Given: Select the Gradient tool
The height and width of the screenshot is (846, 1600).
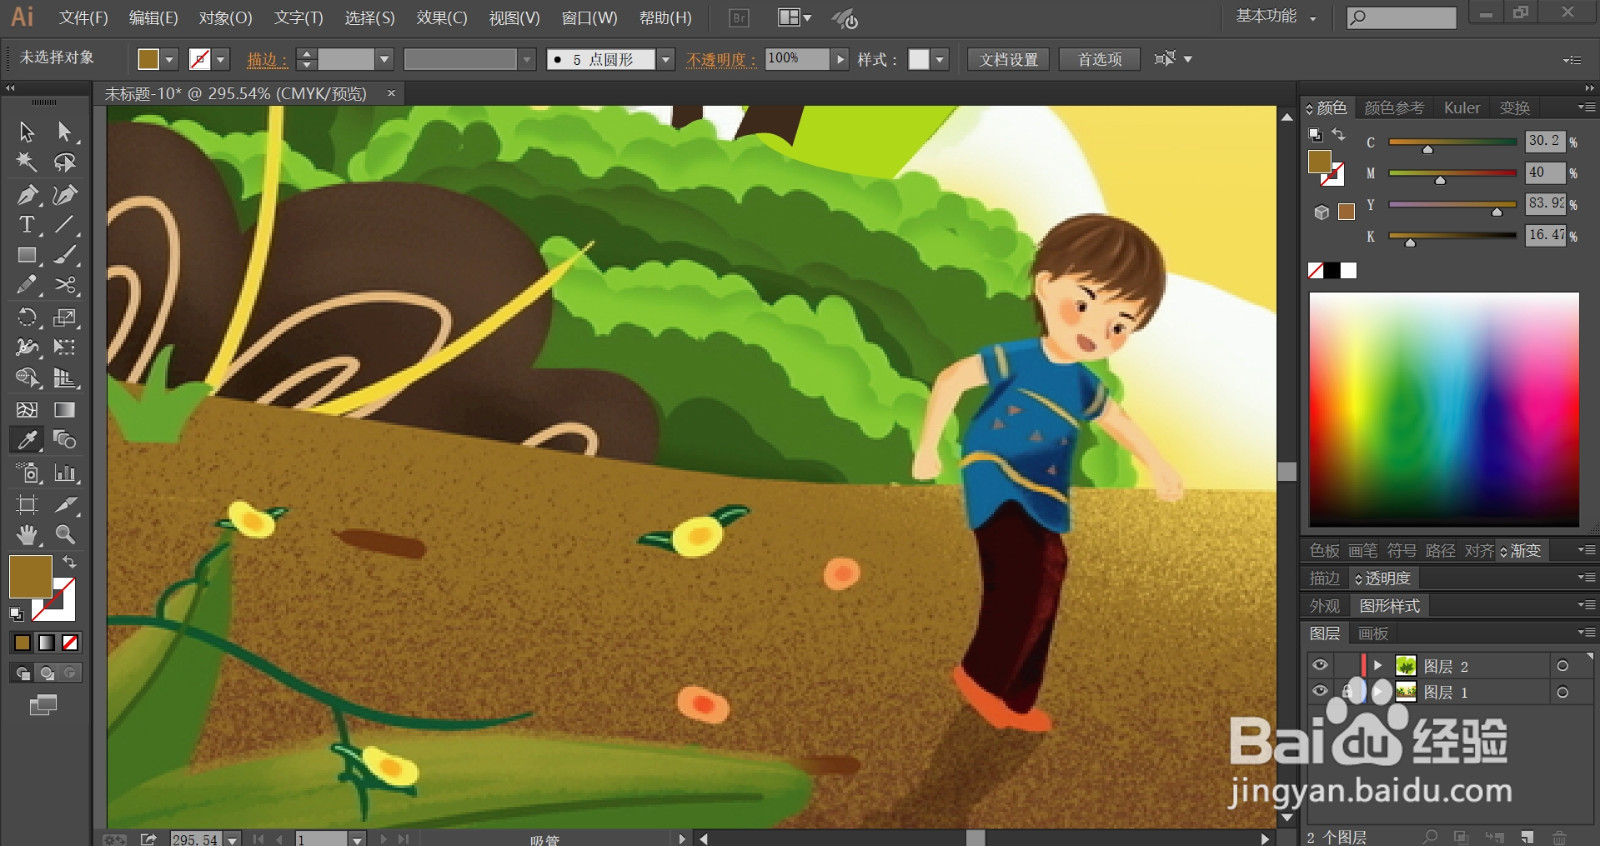Looking at the screenshot, I should (x=65, y=410).
